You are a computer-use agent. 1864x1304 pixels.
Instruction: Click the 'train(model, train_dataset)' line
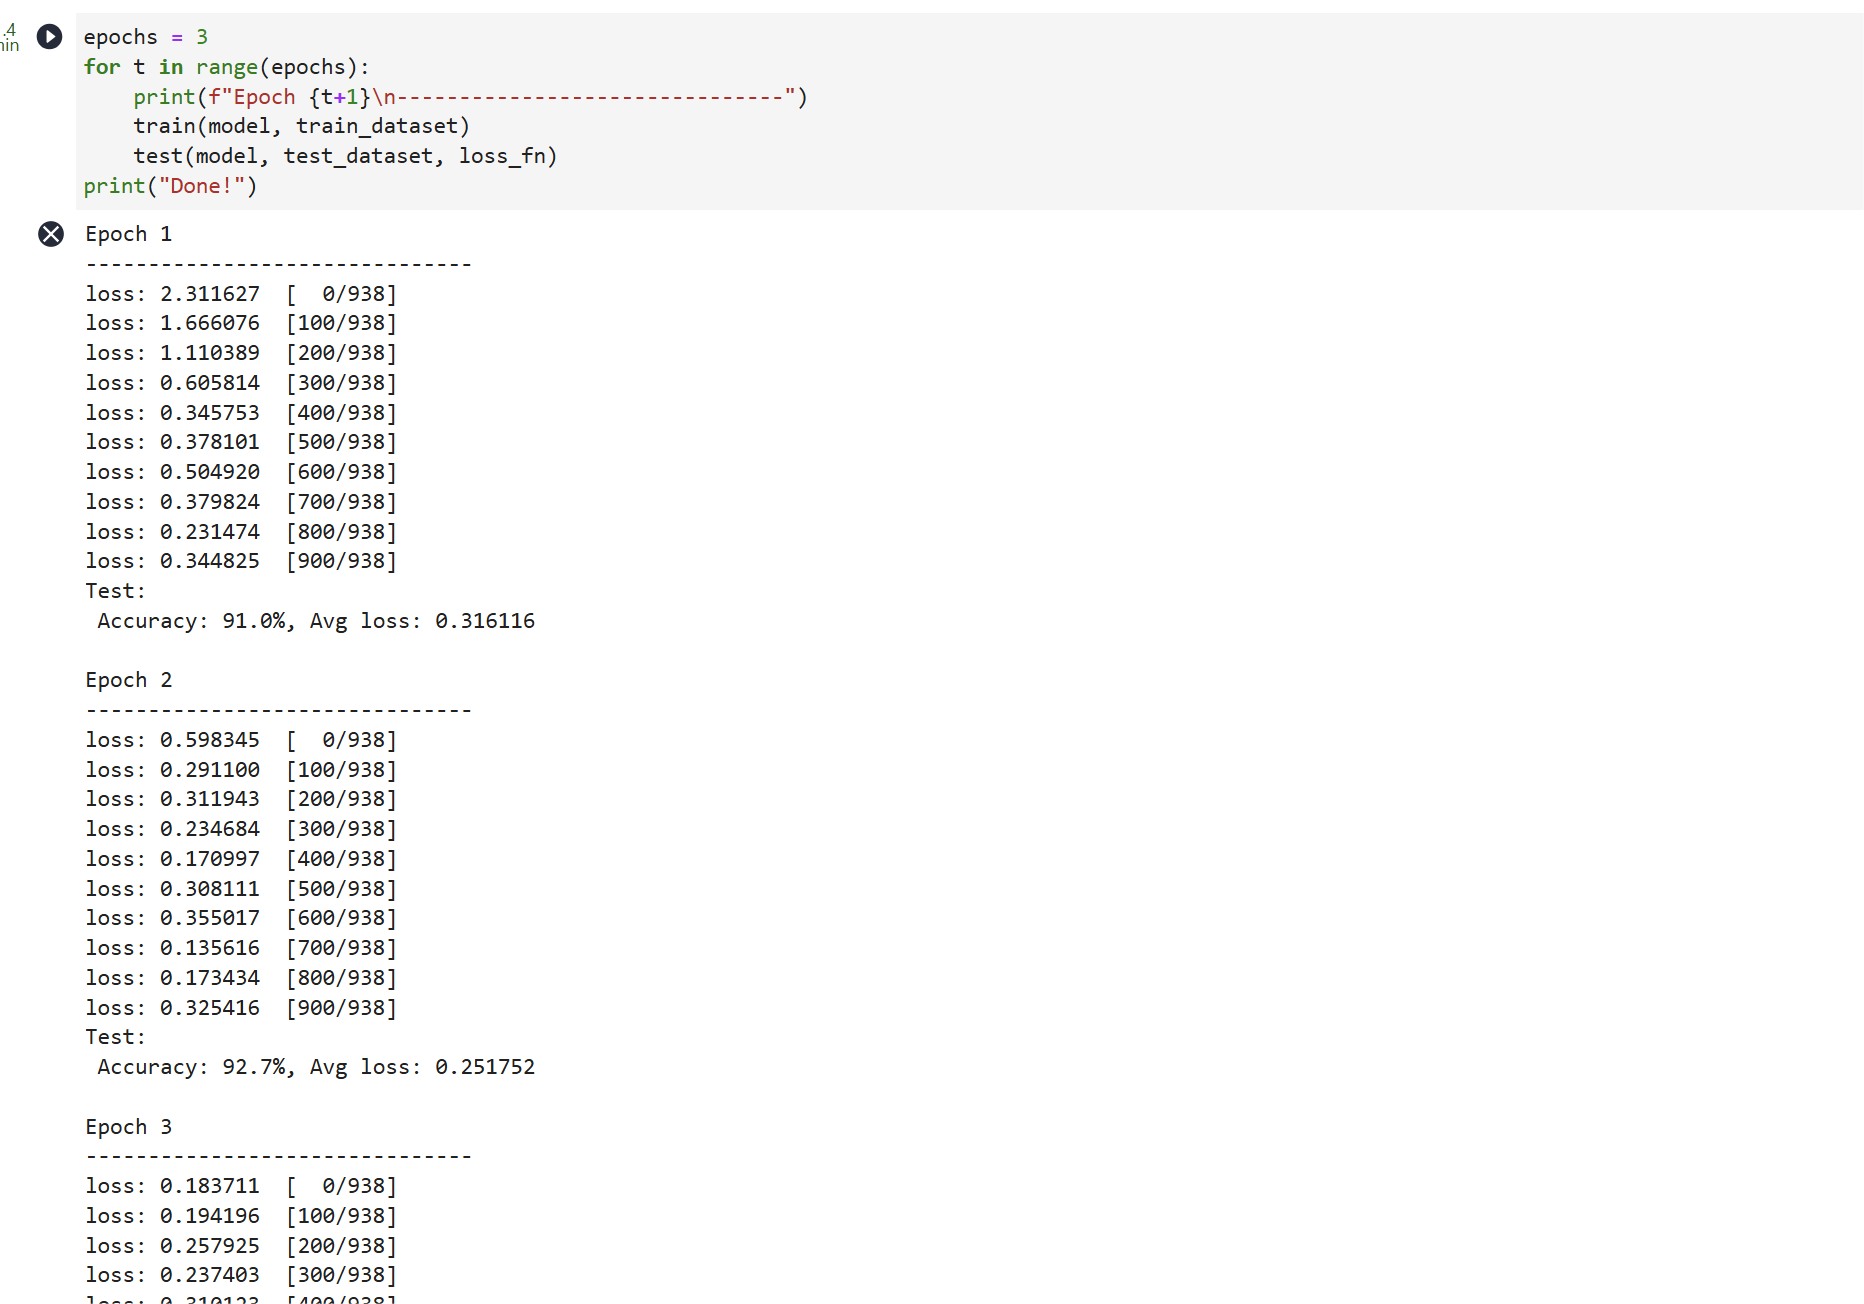[302, 126]
